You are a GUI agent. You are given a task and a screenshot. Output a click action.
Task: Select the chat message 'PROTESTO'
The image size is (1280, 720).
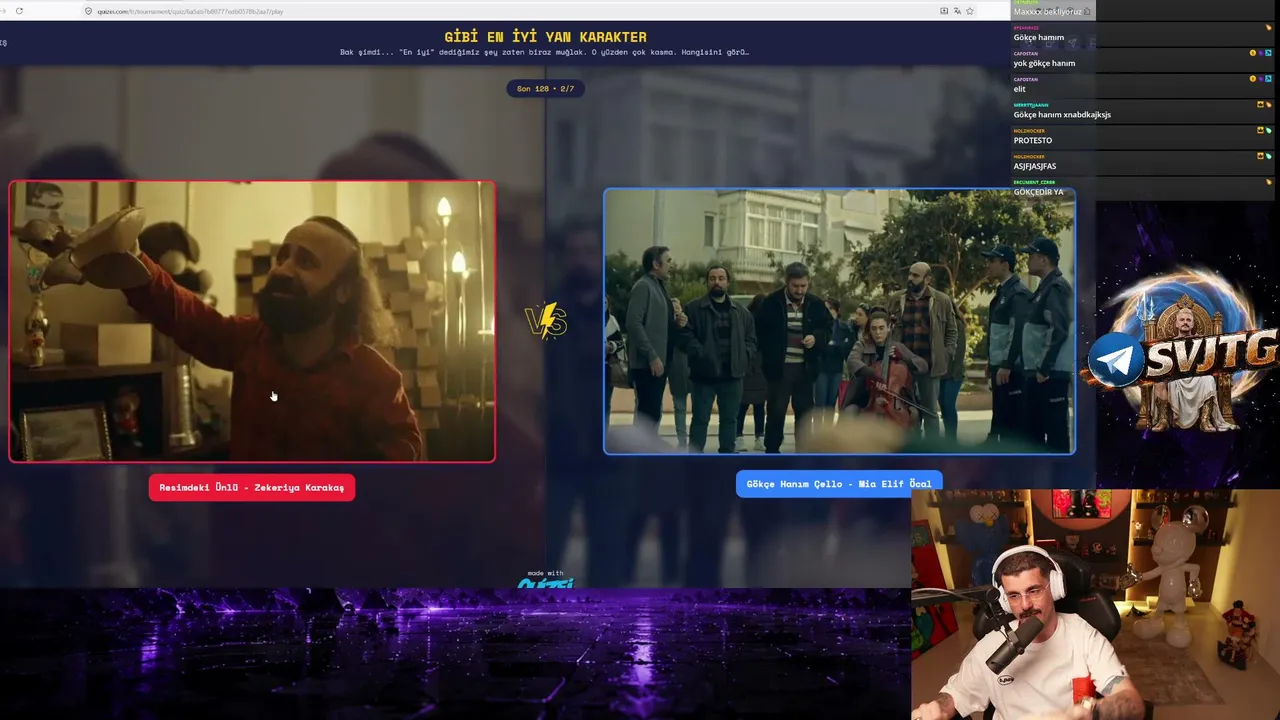pos(1033,141)
